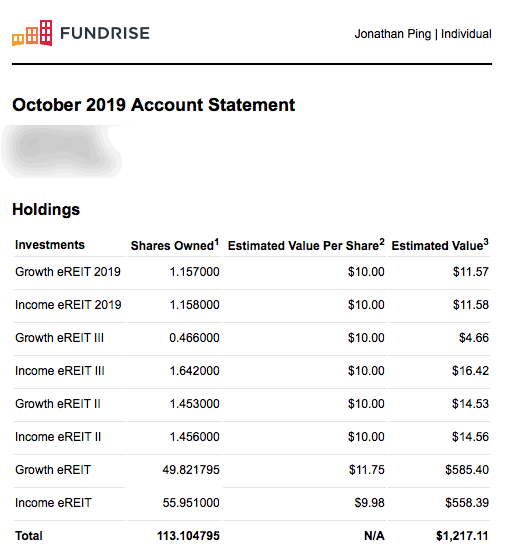The width and height of the screenshot is (510, 560).
Task: Click the Growth eREIT $585.40 value
Action: pyautogui.click(x=467, y=470)
